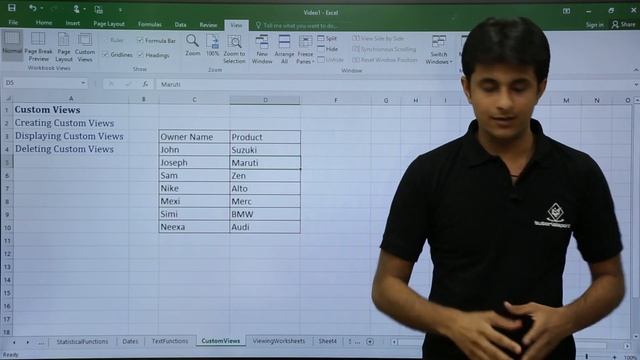This screenshot has height=360, width=640.
Task: Select the cell containing Joseph
Action: [194, 162]
